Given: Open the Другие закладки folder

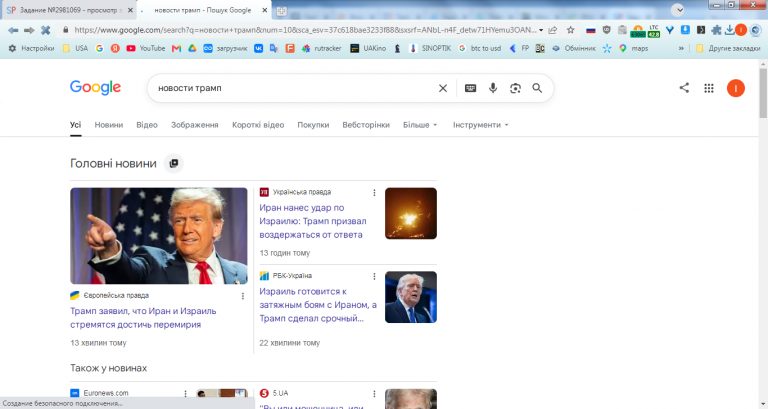Looking at the screenshot, I should (x=728, y=48).
